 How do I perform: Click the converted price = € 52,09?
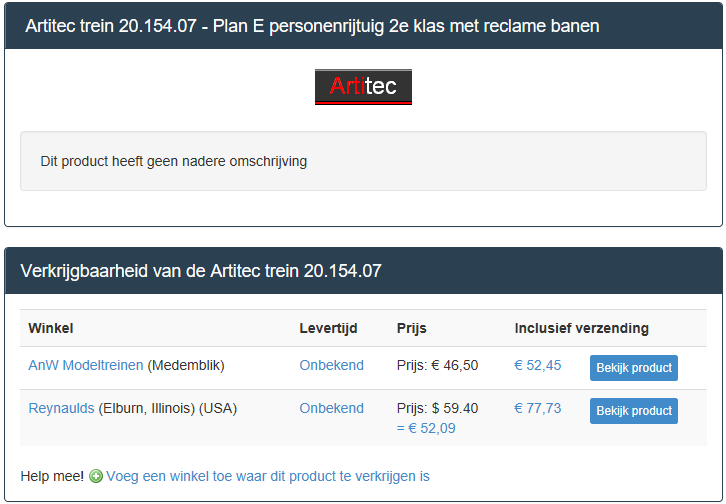pos(426,428)
